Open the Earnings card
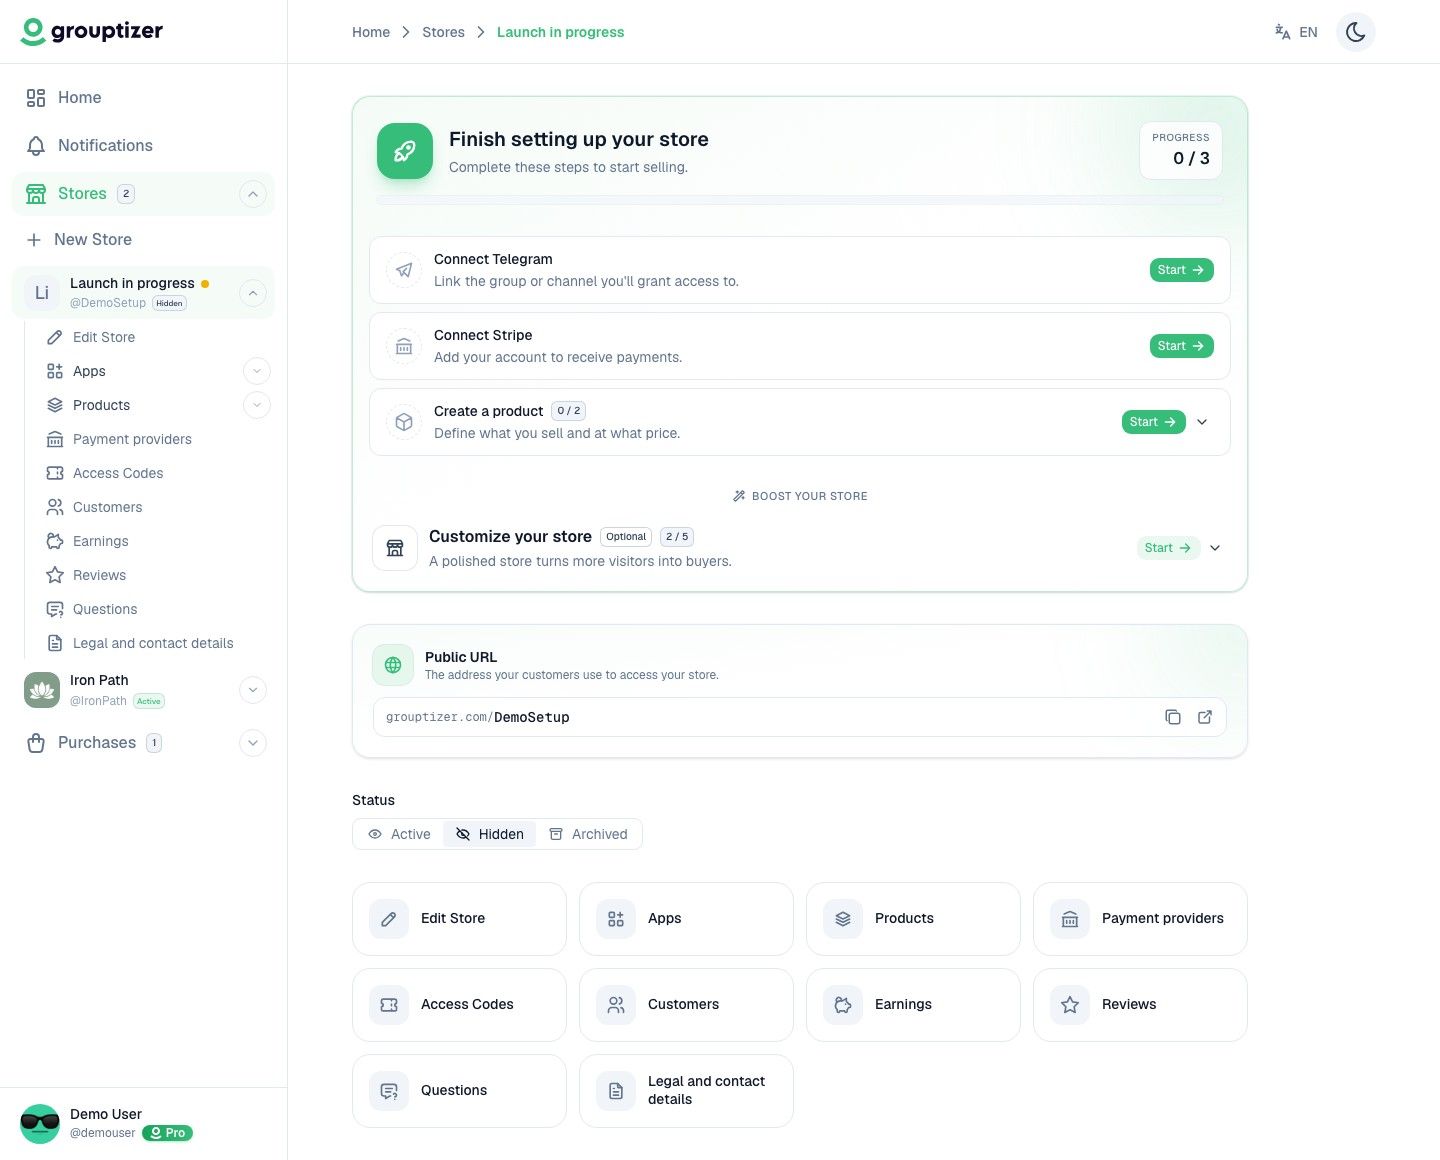This screenshot has width=1440, height=1160. tap(913, 1005)
